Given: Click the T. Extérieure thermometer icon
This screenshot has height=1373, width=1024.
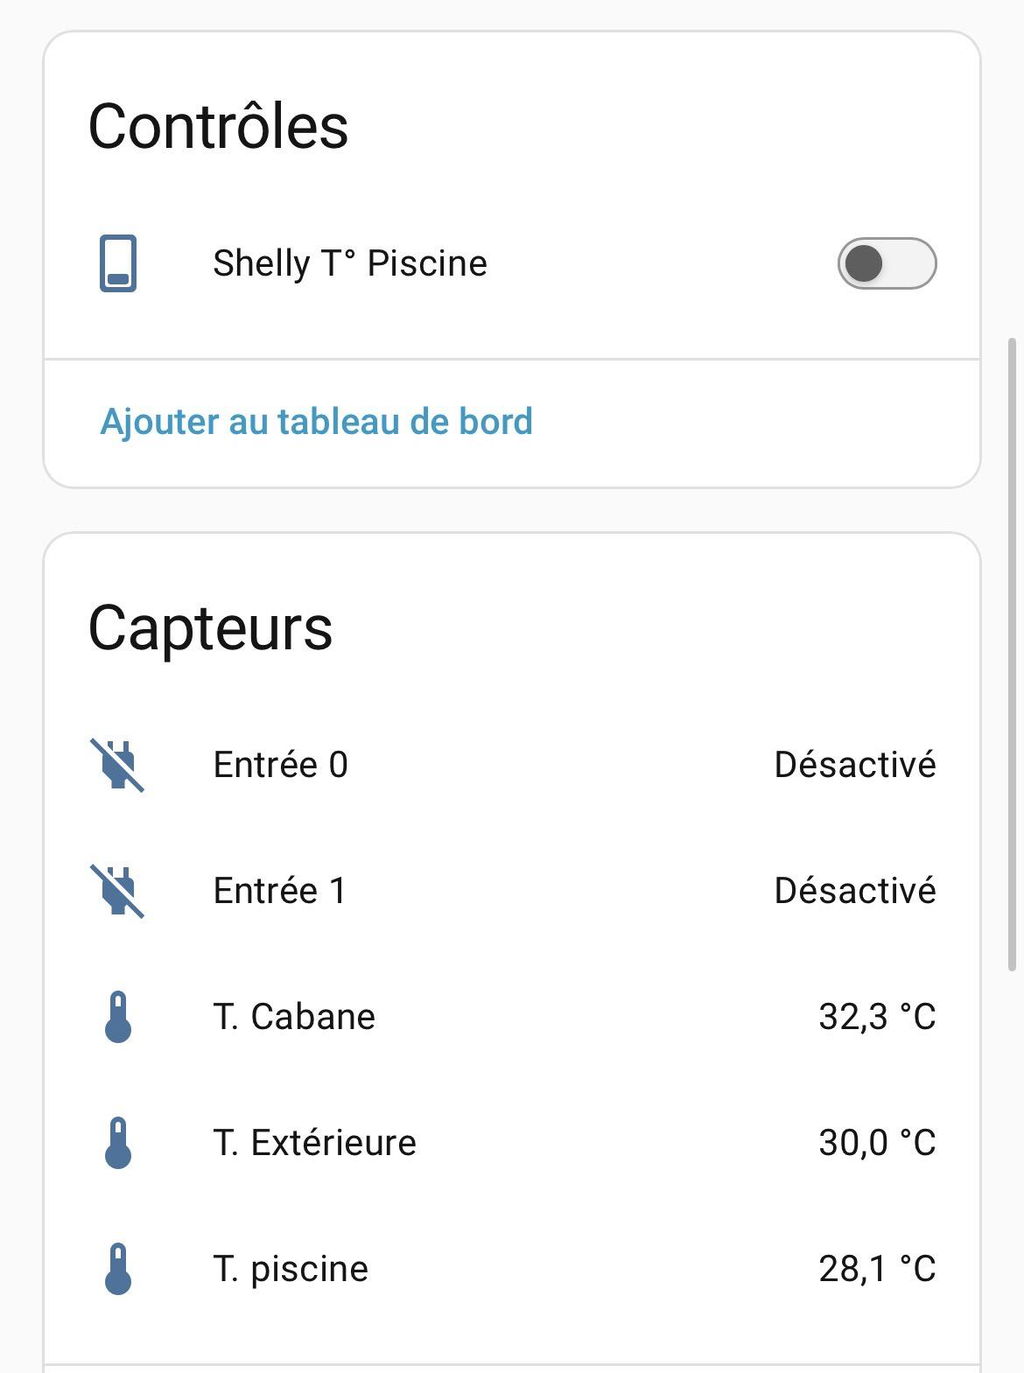Looking at the screenshot, I should tap(118, 1143).
